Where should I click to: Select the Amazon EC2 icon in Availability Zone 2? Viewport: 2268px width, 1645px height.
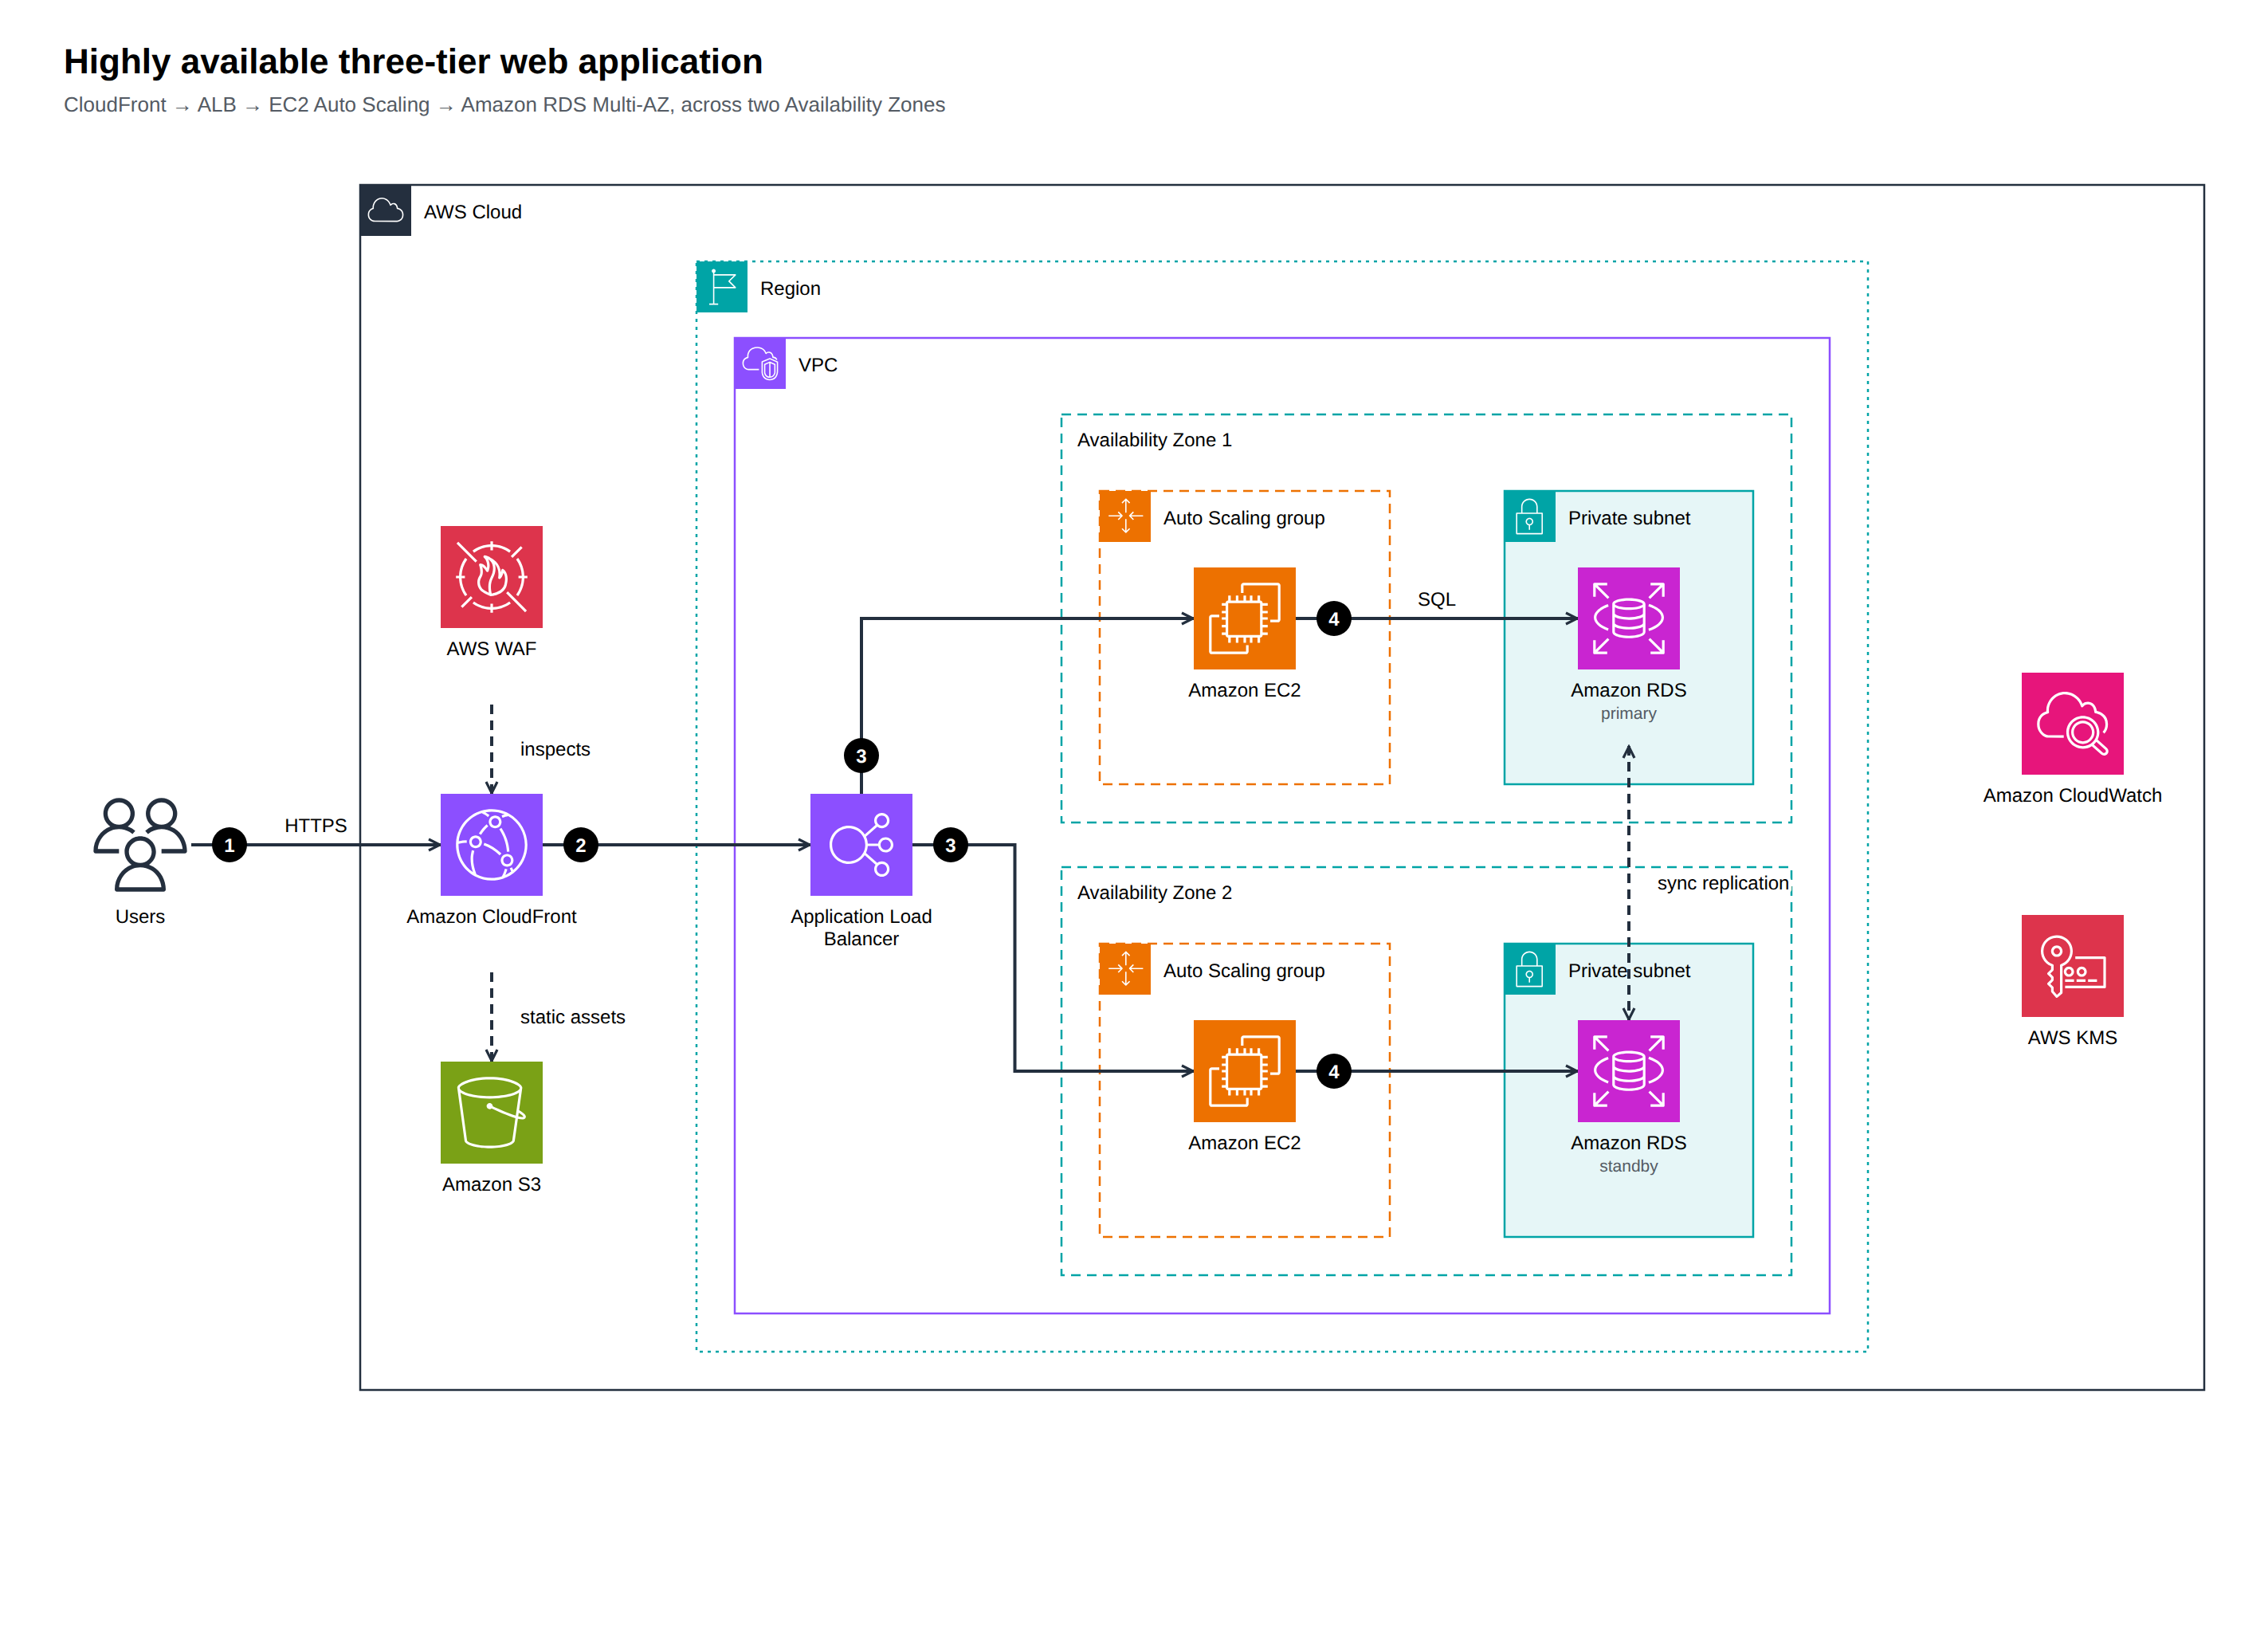(1244, 1071)
